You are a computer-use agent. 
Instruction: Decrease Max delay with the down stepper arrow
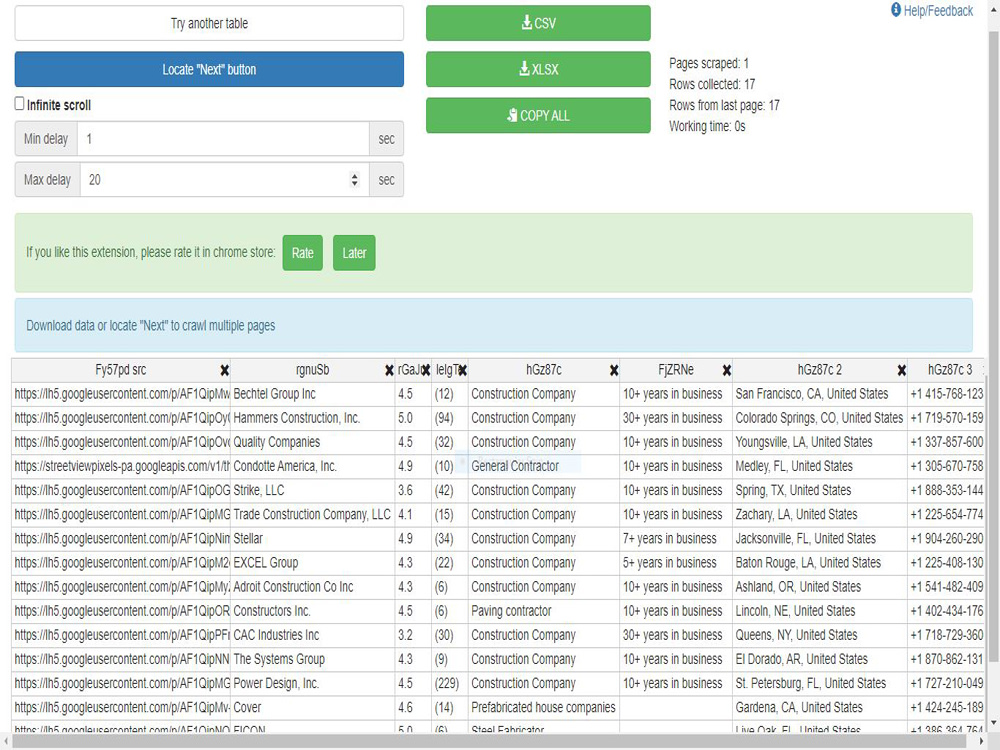[355, 184]
